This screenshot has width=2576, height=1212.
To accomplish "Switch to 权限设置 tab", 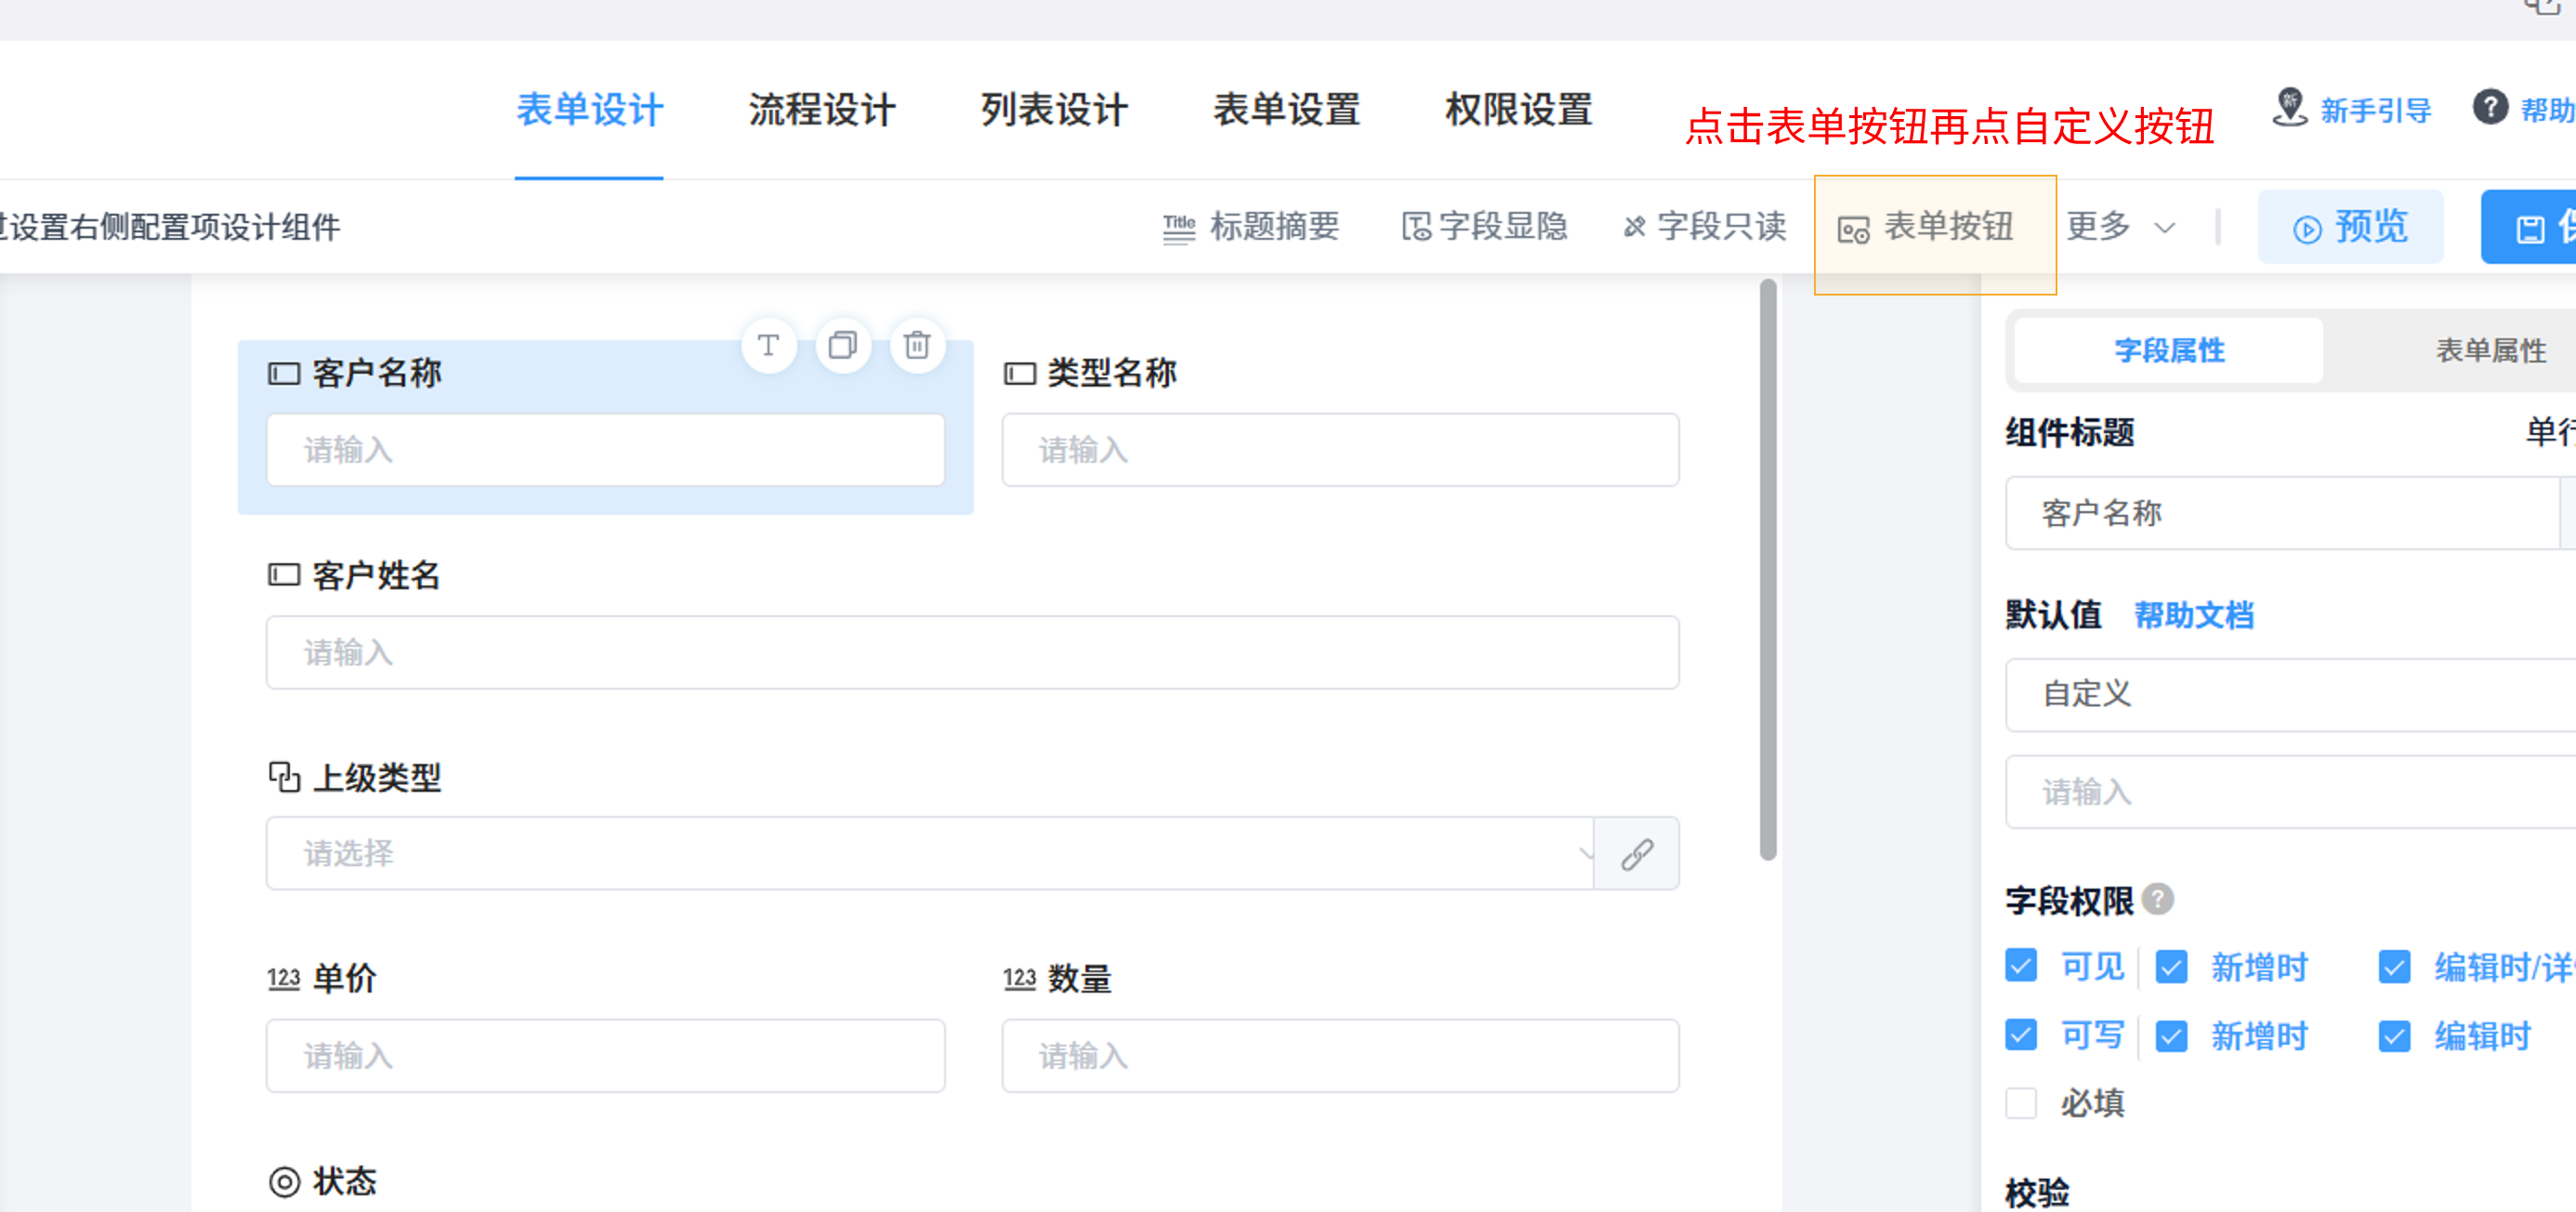I will [1518, 110].
